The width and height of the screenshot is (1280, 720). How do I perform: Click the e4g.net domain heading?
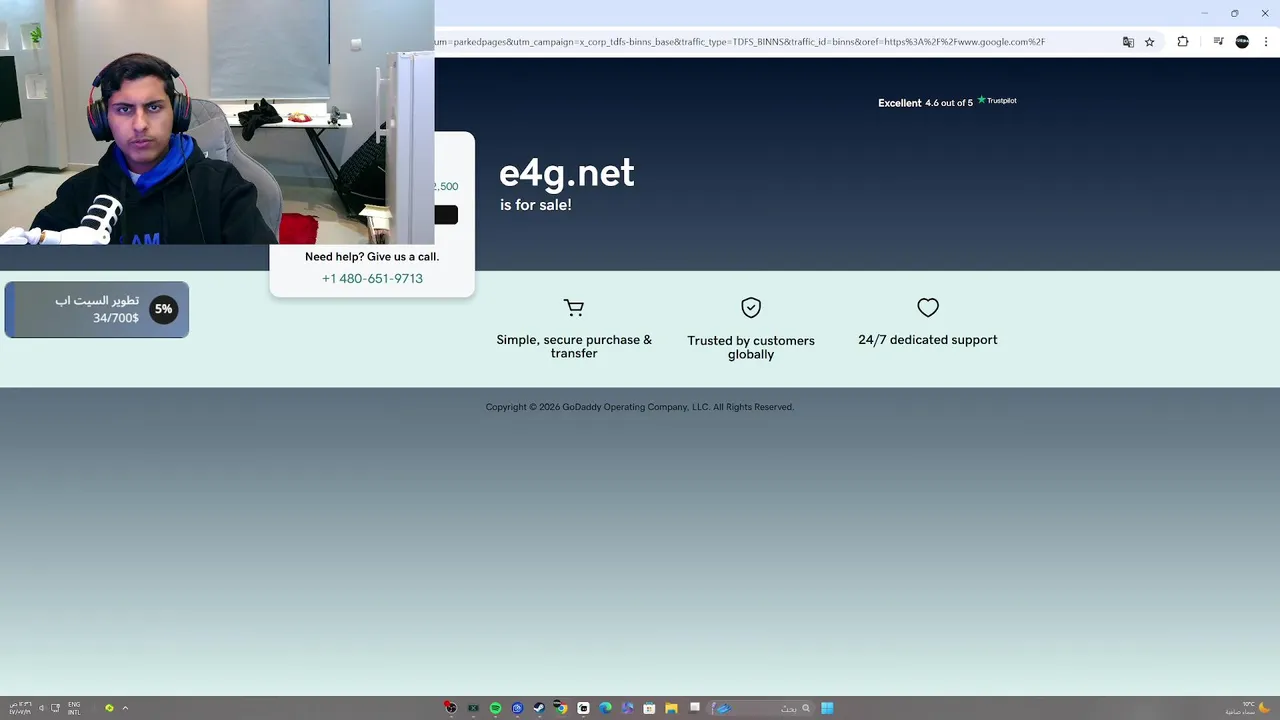[x=566, y=173]
